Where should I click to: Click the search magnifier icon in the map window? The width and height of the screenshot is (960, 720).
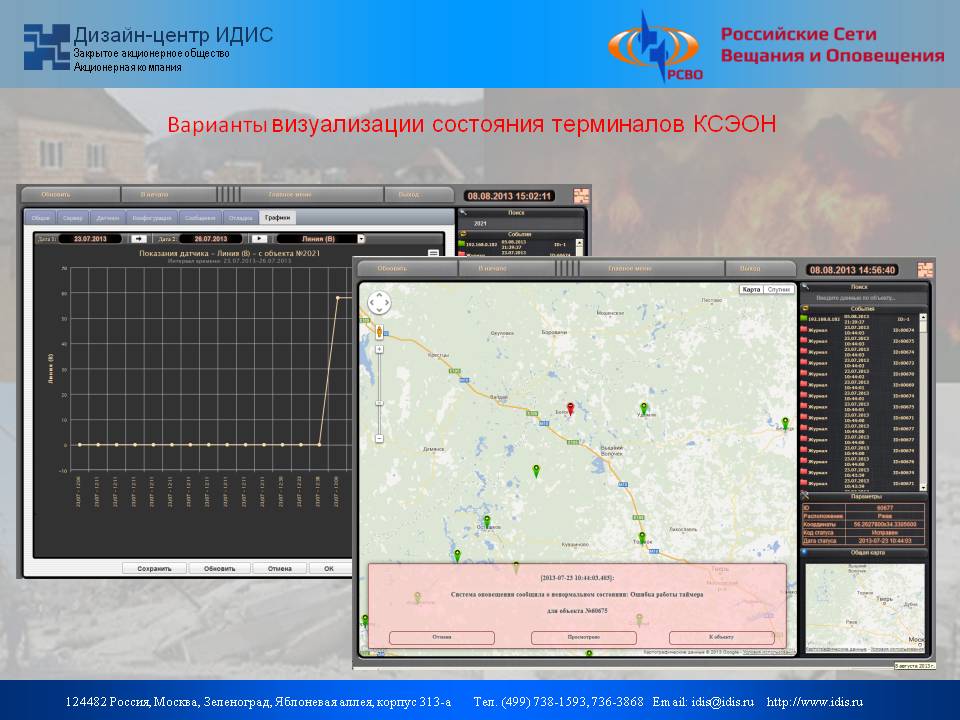click(806, 287)
